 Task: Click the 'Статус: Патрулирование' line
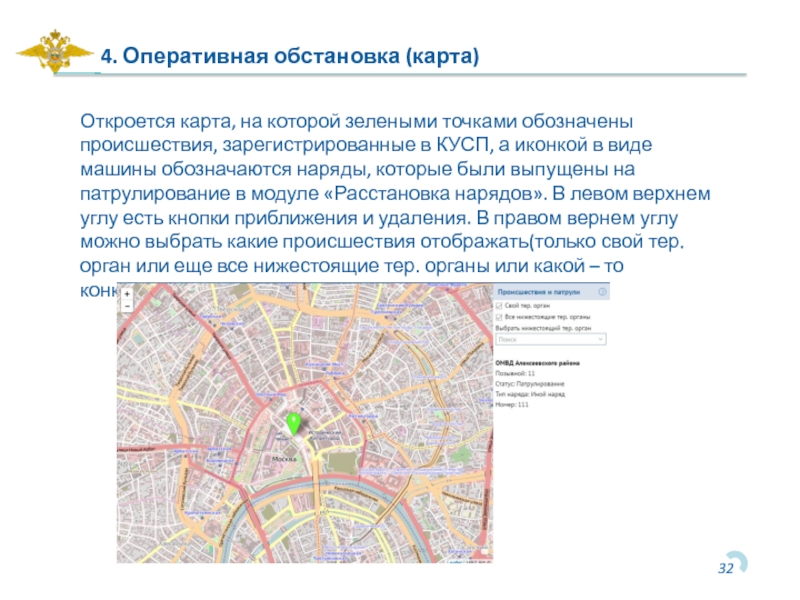coord(530,384)
